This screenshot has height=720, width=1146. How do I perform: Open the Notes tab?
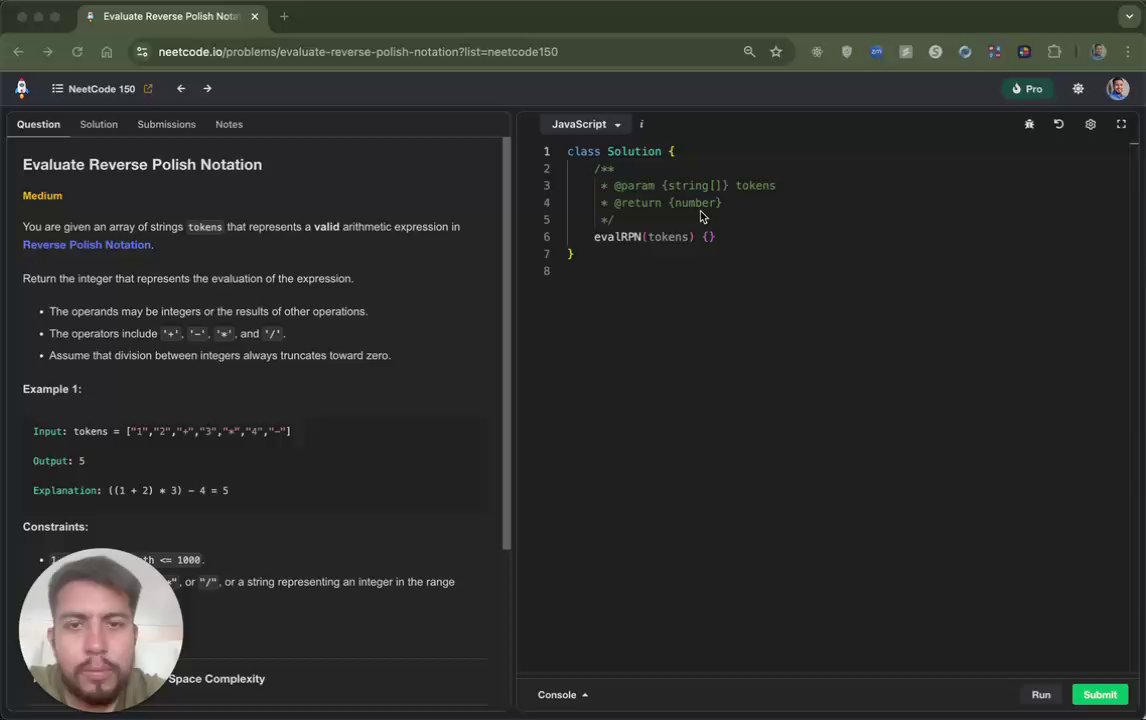click(x=229, y=124)
